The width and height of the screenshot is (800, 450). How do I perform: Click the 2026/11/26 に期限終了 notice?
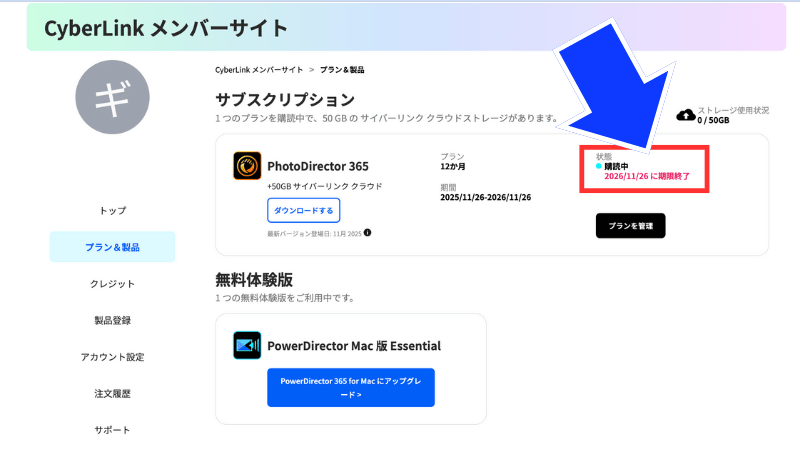[x=647, y=176]
